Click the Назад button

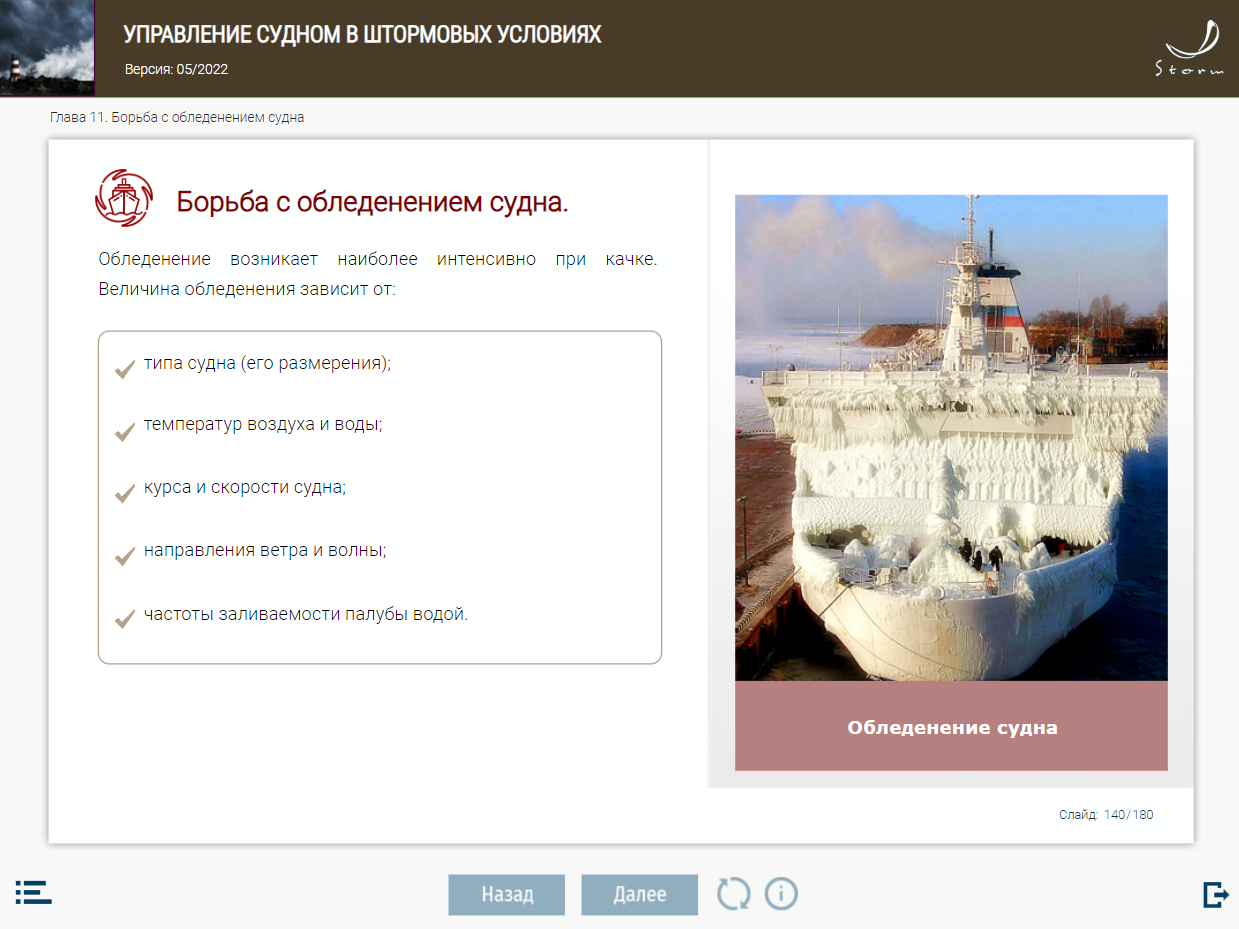(507, 895)
